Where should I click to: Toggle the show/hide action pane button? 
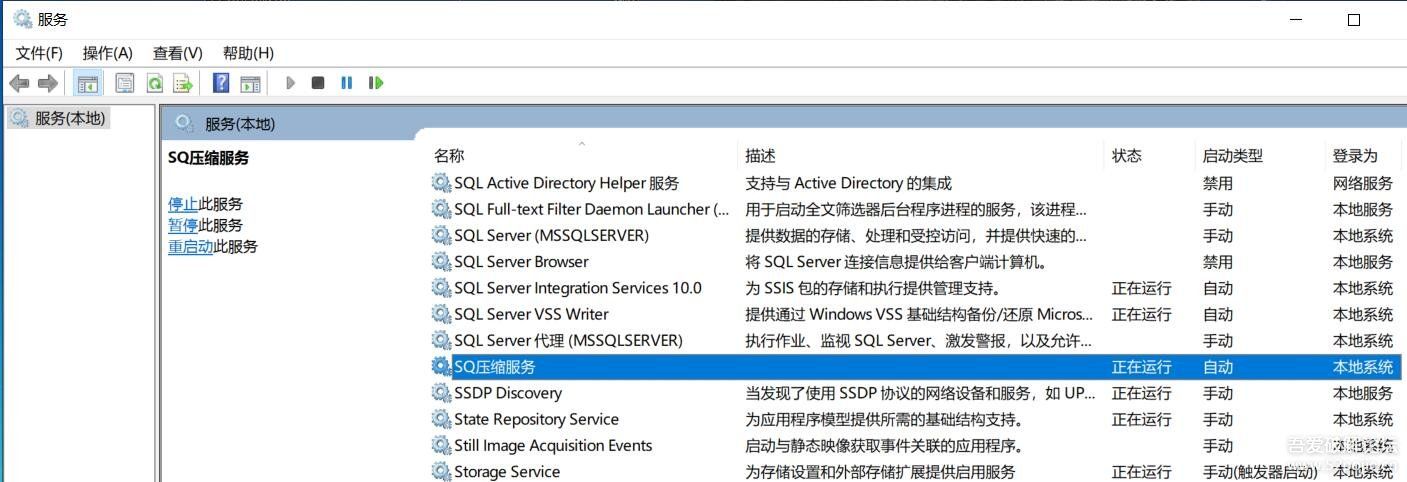250,83
